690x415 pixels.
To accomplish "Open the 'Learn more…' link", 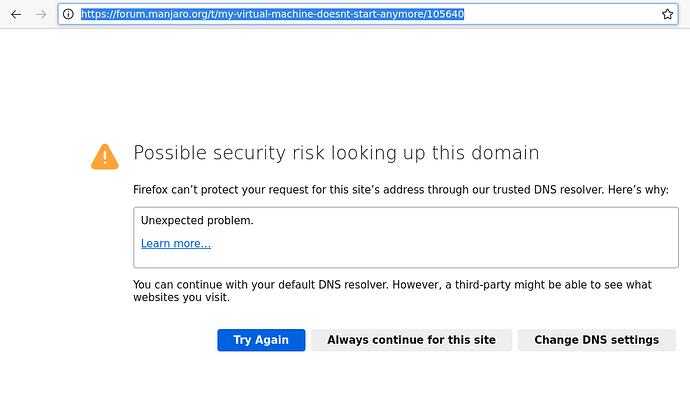I will click(176, 244).
